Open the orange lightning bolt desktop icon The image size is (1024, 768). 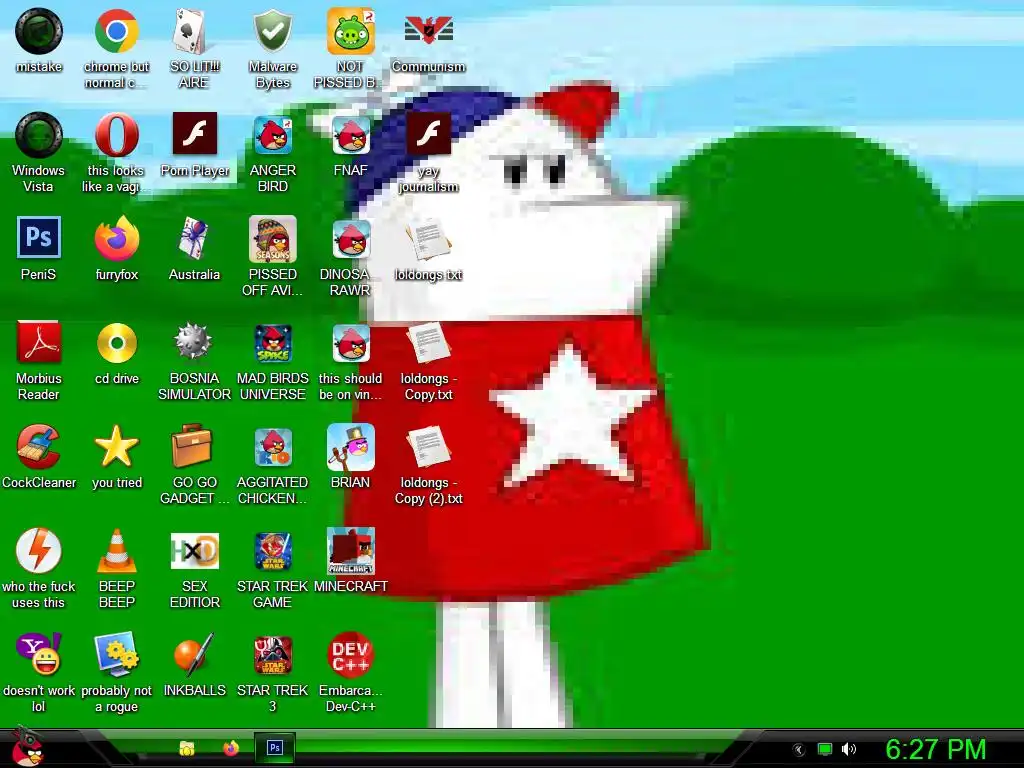39,551
